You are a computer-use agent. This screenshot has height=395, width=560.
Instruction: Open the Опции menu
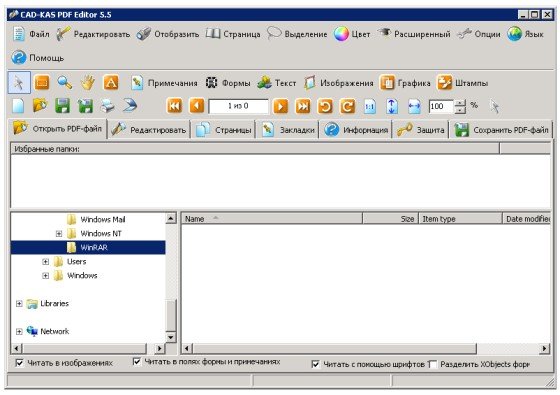tap(479, 34)
